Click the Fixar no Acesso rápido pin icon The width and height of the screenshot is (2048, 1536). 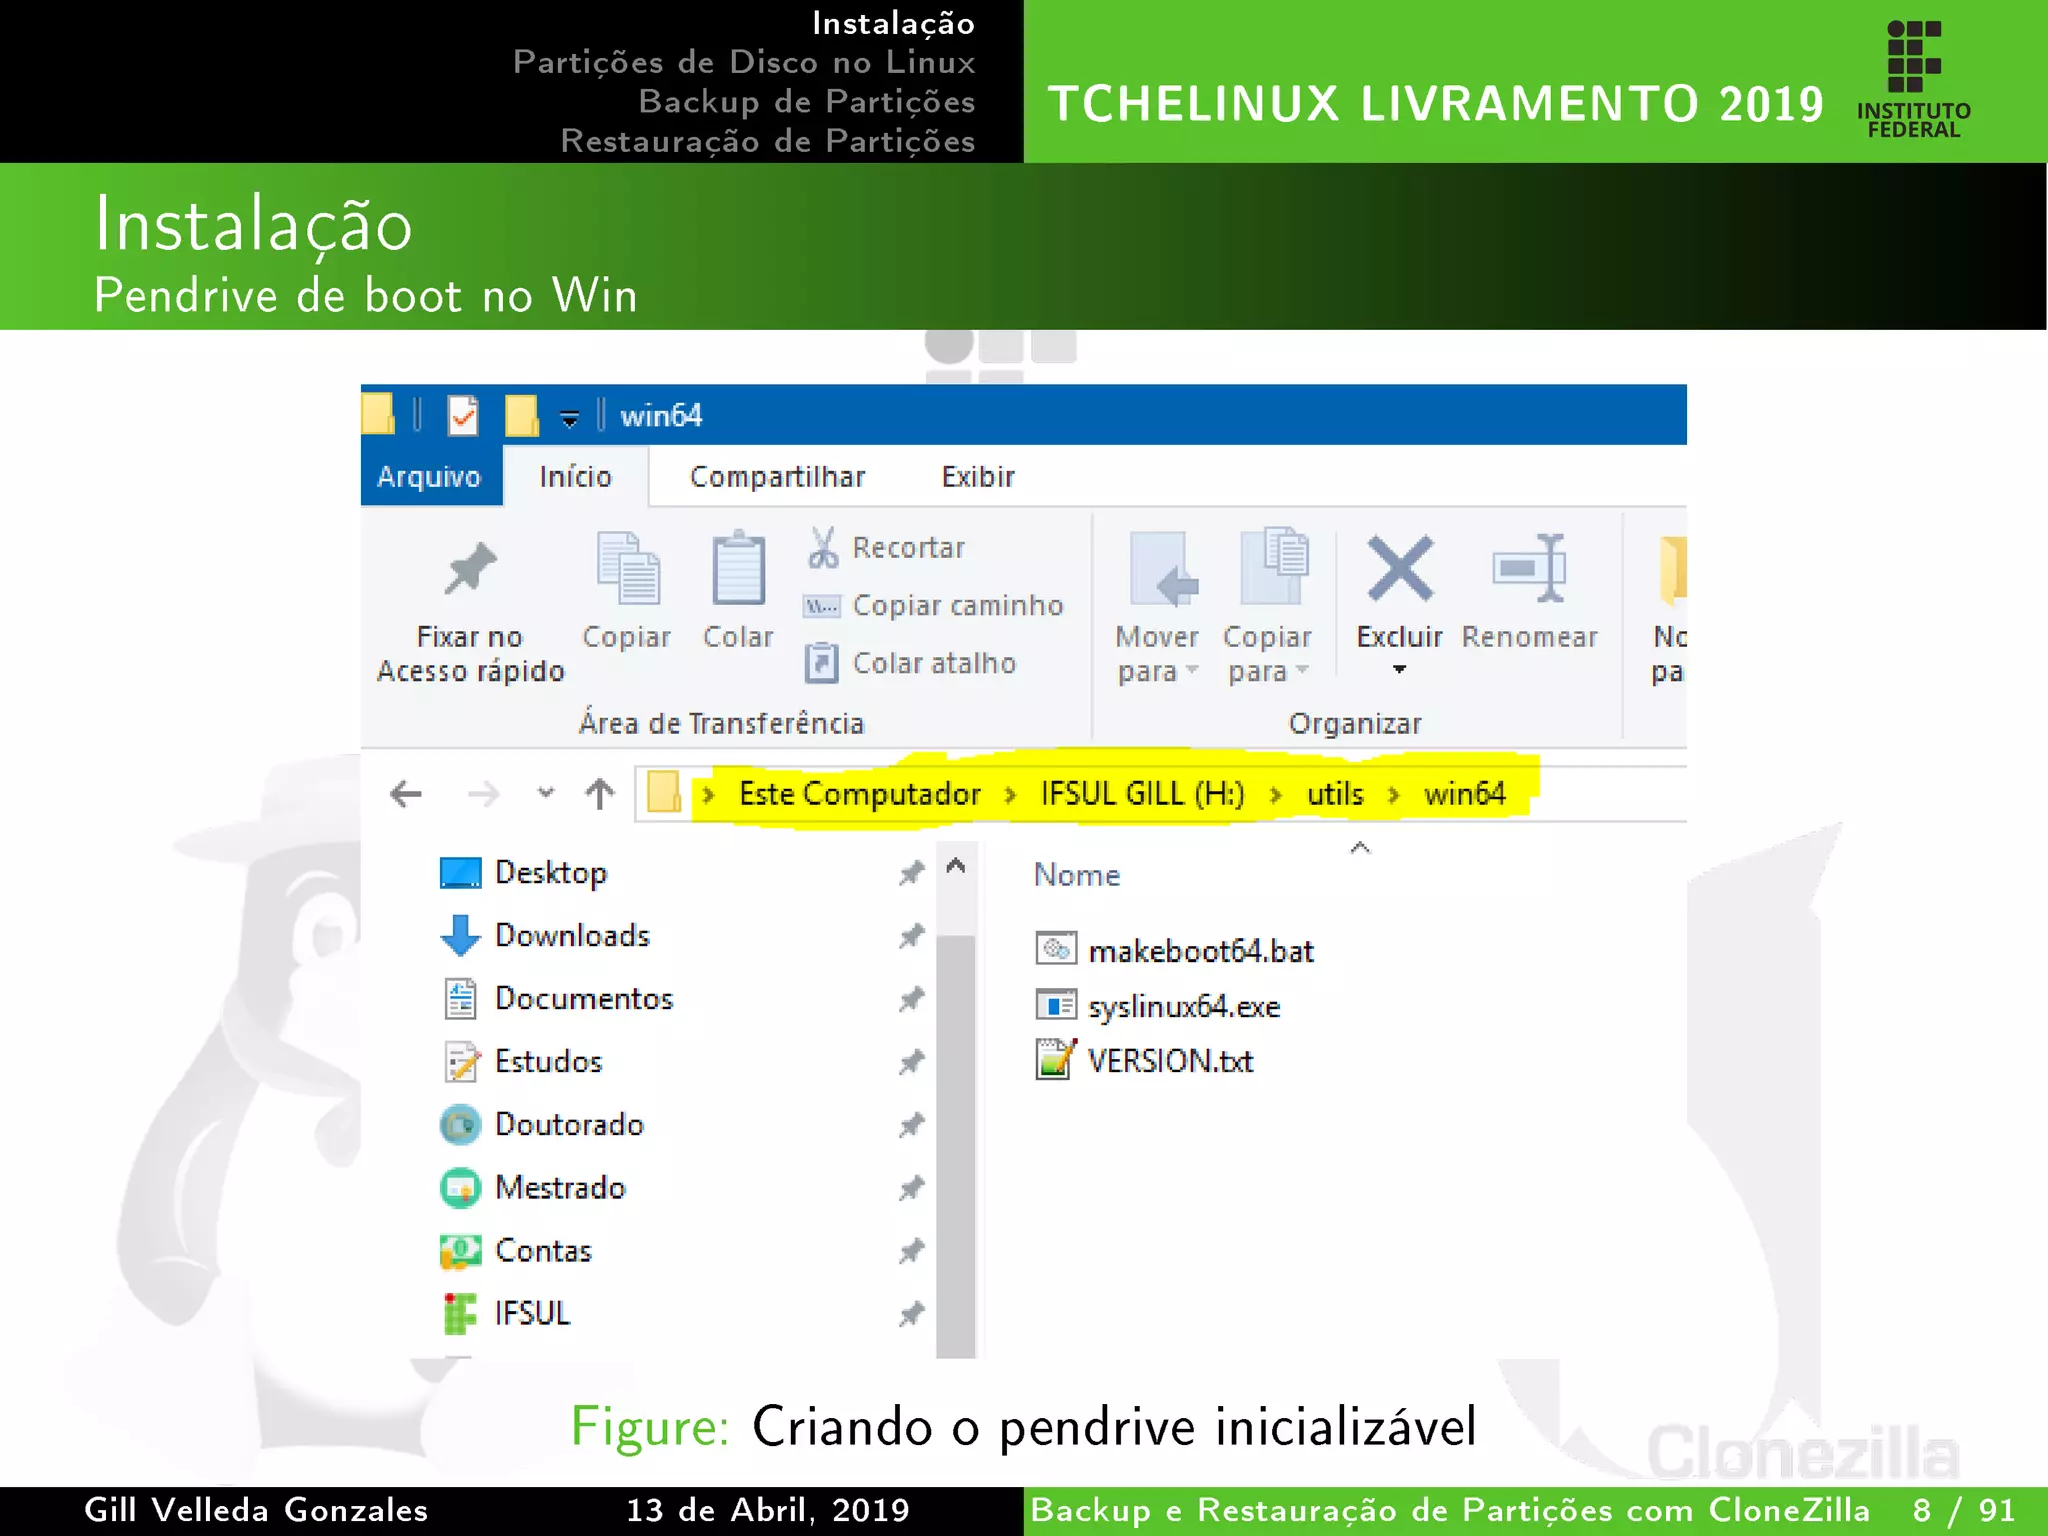470,569
